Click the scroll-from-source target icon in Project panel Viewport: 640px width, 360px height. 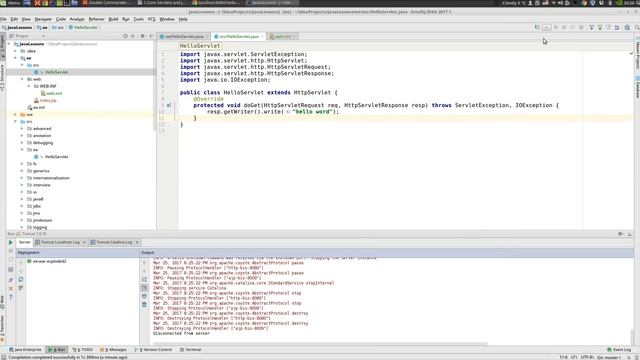coord(125,36)
